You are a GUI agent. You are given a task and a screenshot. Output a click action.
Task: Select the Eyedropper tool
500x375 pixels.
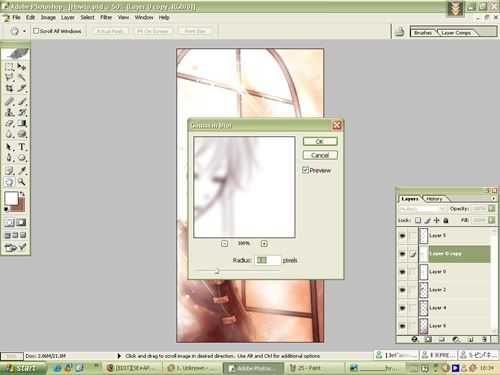pos(22,171)
